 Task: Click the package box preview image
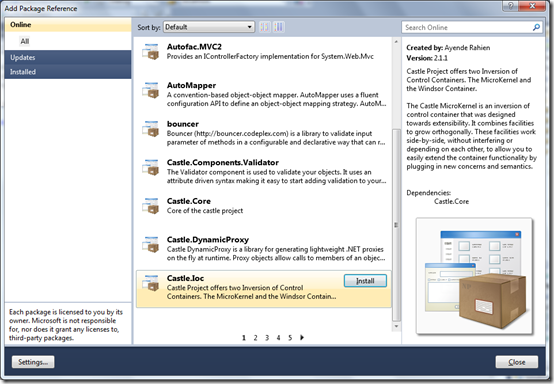pyautogui.click(x=474, y=276)
